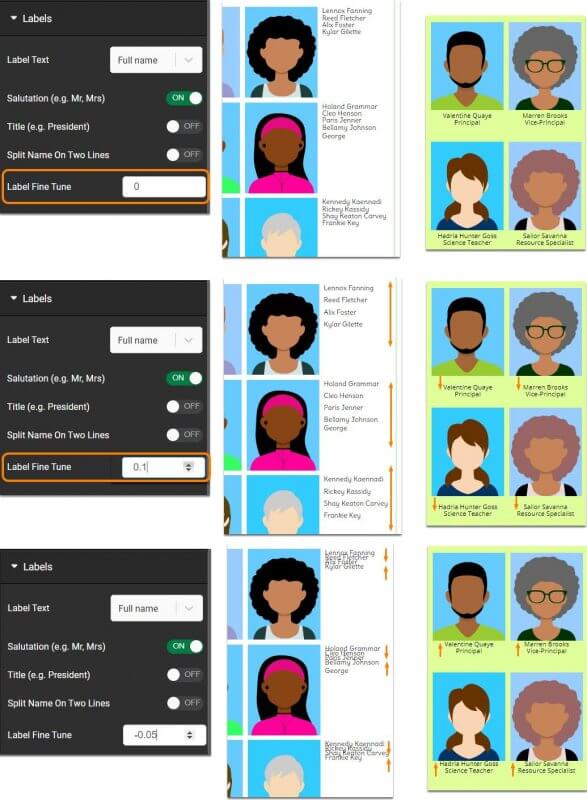Enable Split Name On Two Lines in Fine Tune 0 panel
The image size is (587, 800).
coord(184,155)
